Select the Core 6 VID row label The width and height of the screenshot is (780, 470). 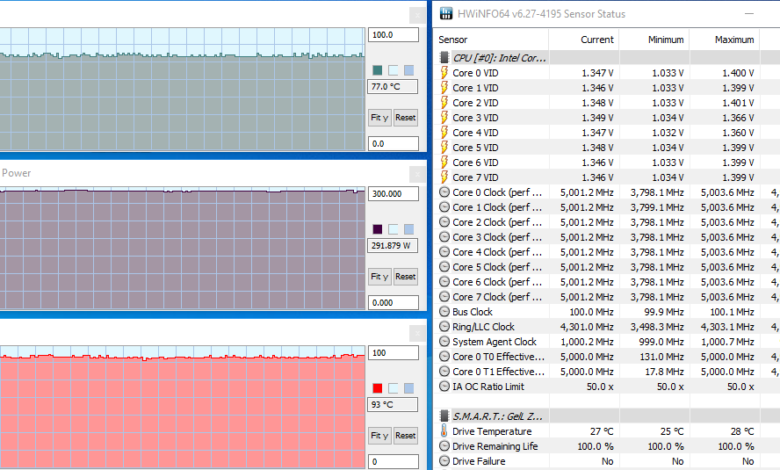point(475,162)
